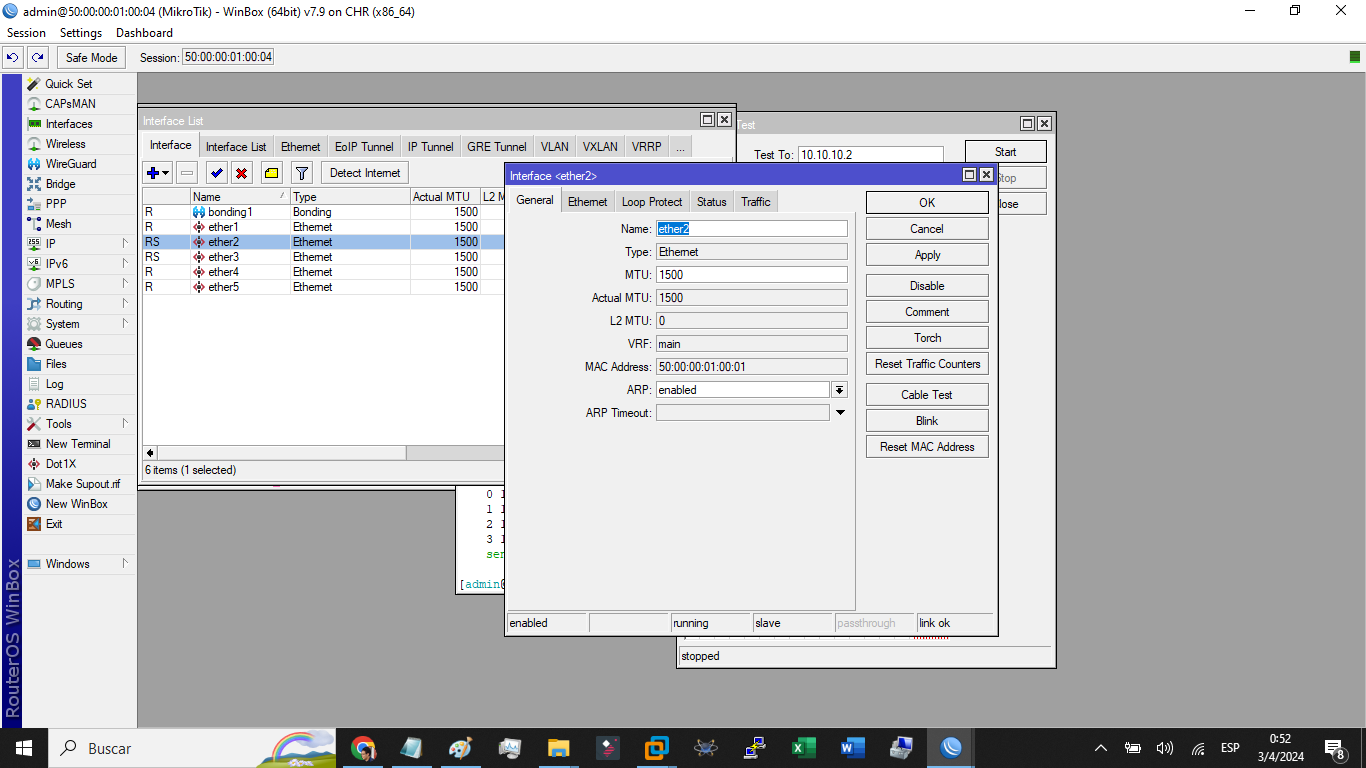Image resolution: width=1366 pixels, height=768 pixels.
Task: Open New WinBox from sidebar
Action: (x=76, y=504)
